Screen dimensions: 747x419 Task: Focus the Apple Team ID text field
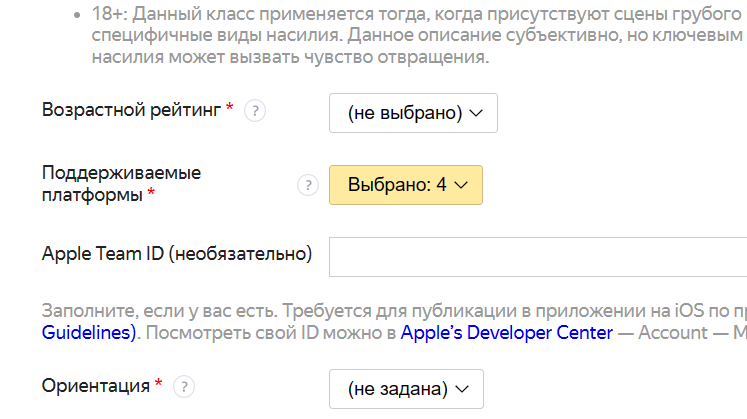click(538, 257)
